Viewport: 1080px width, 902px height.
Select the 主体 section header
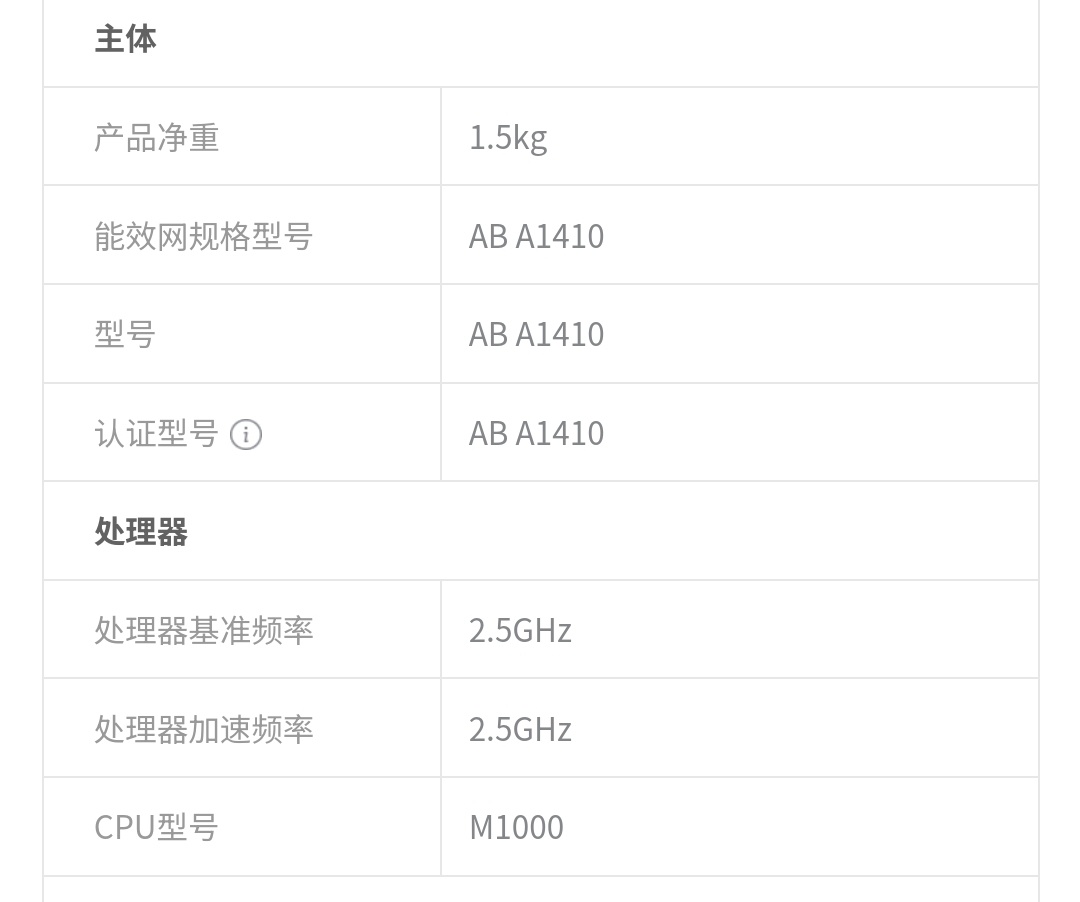[125, 39]
